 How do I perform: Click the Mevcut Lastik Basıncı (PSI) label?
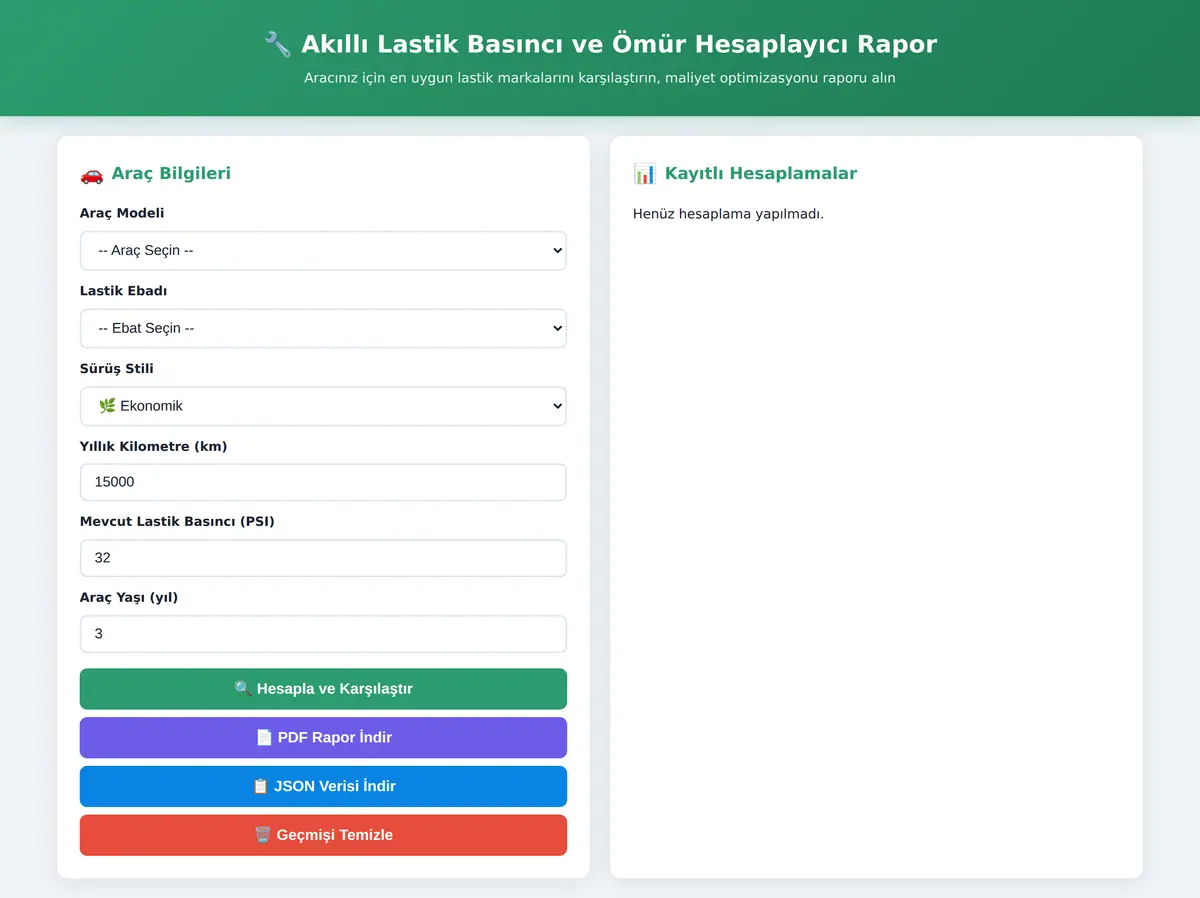tap(177, 522)
